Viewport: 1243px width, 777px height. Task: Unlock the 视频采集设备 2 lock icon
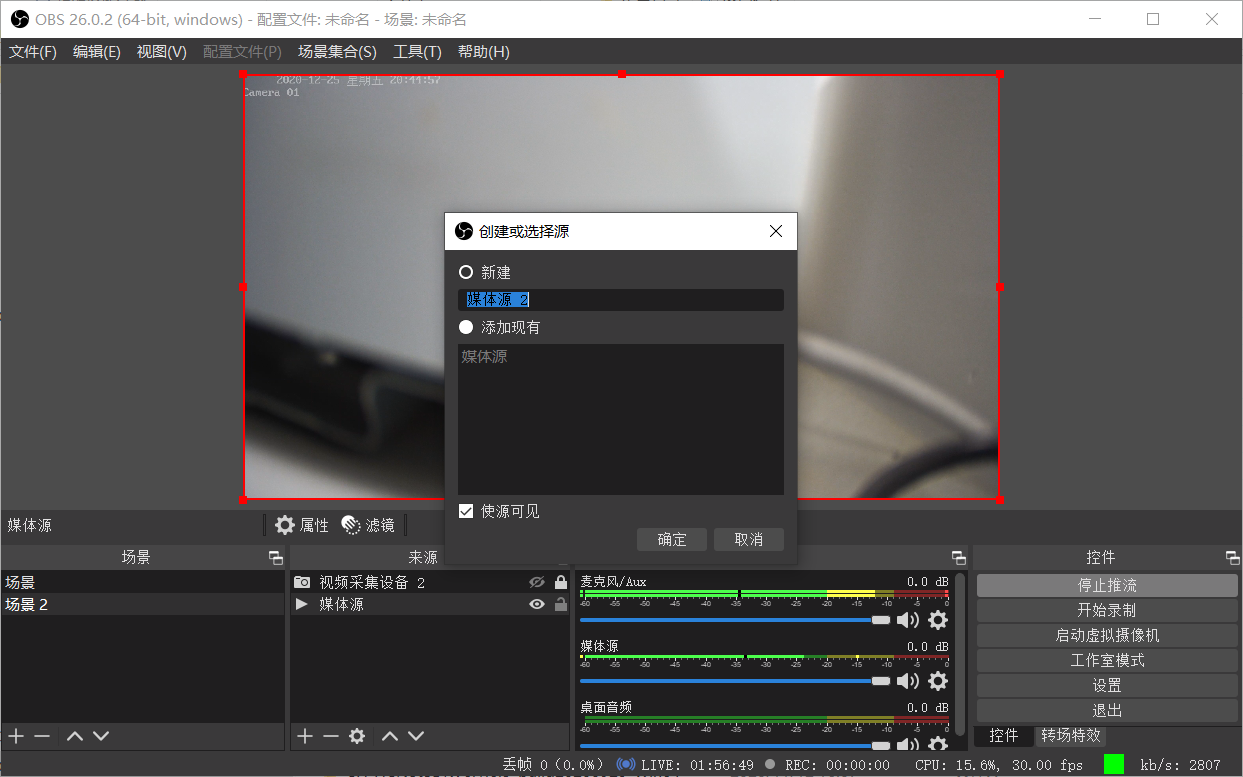[561, 582]
